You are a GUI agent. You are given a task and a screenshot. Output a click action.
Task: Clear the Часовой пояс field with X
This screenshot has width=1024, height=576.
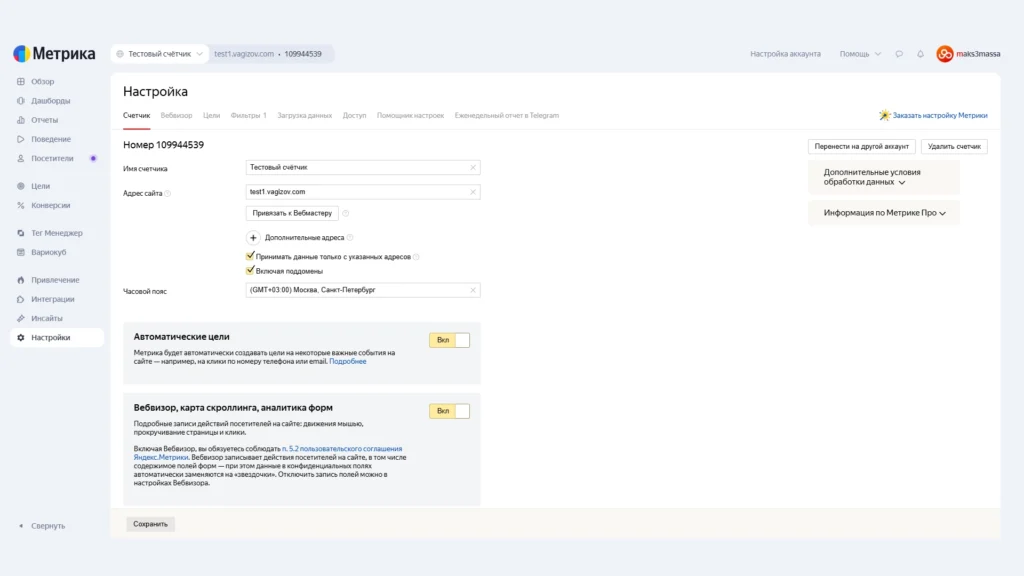point(473,290)
